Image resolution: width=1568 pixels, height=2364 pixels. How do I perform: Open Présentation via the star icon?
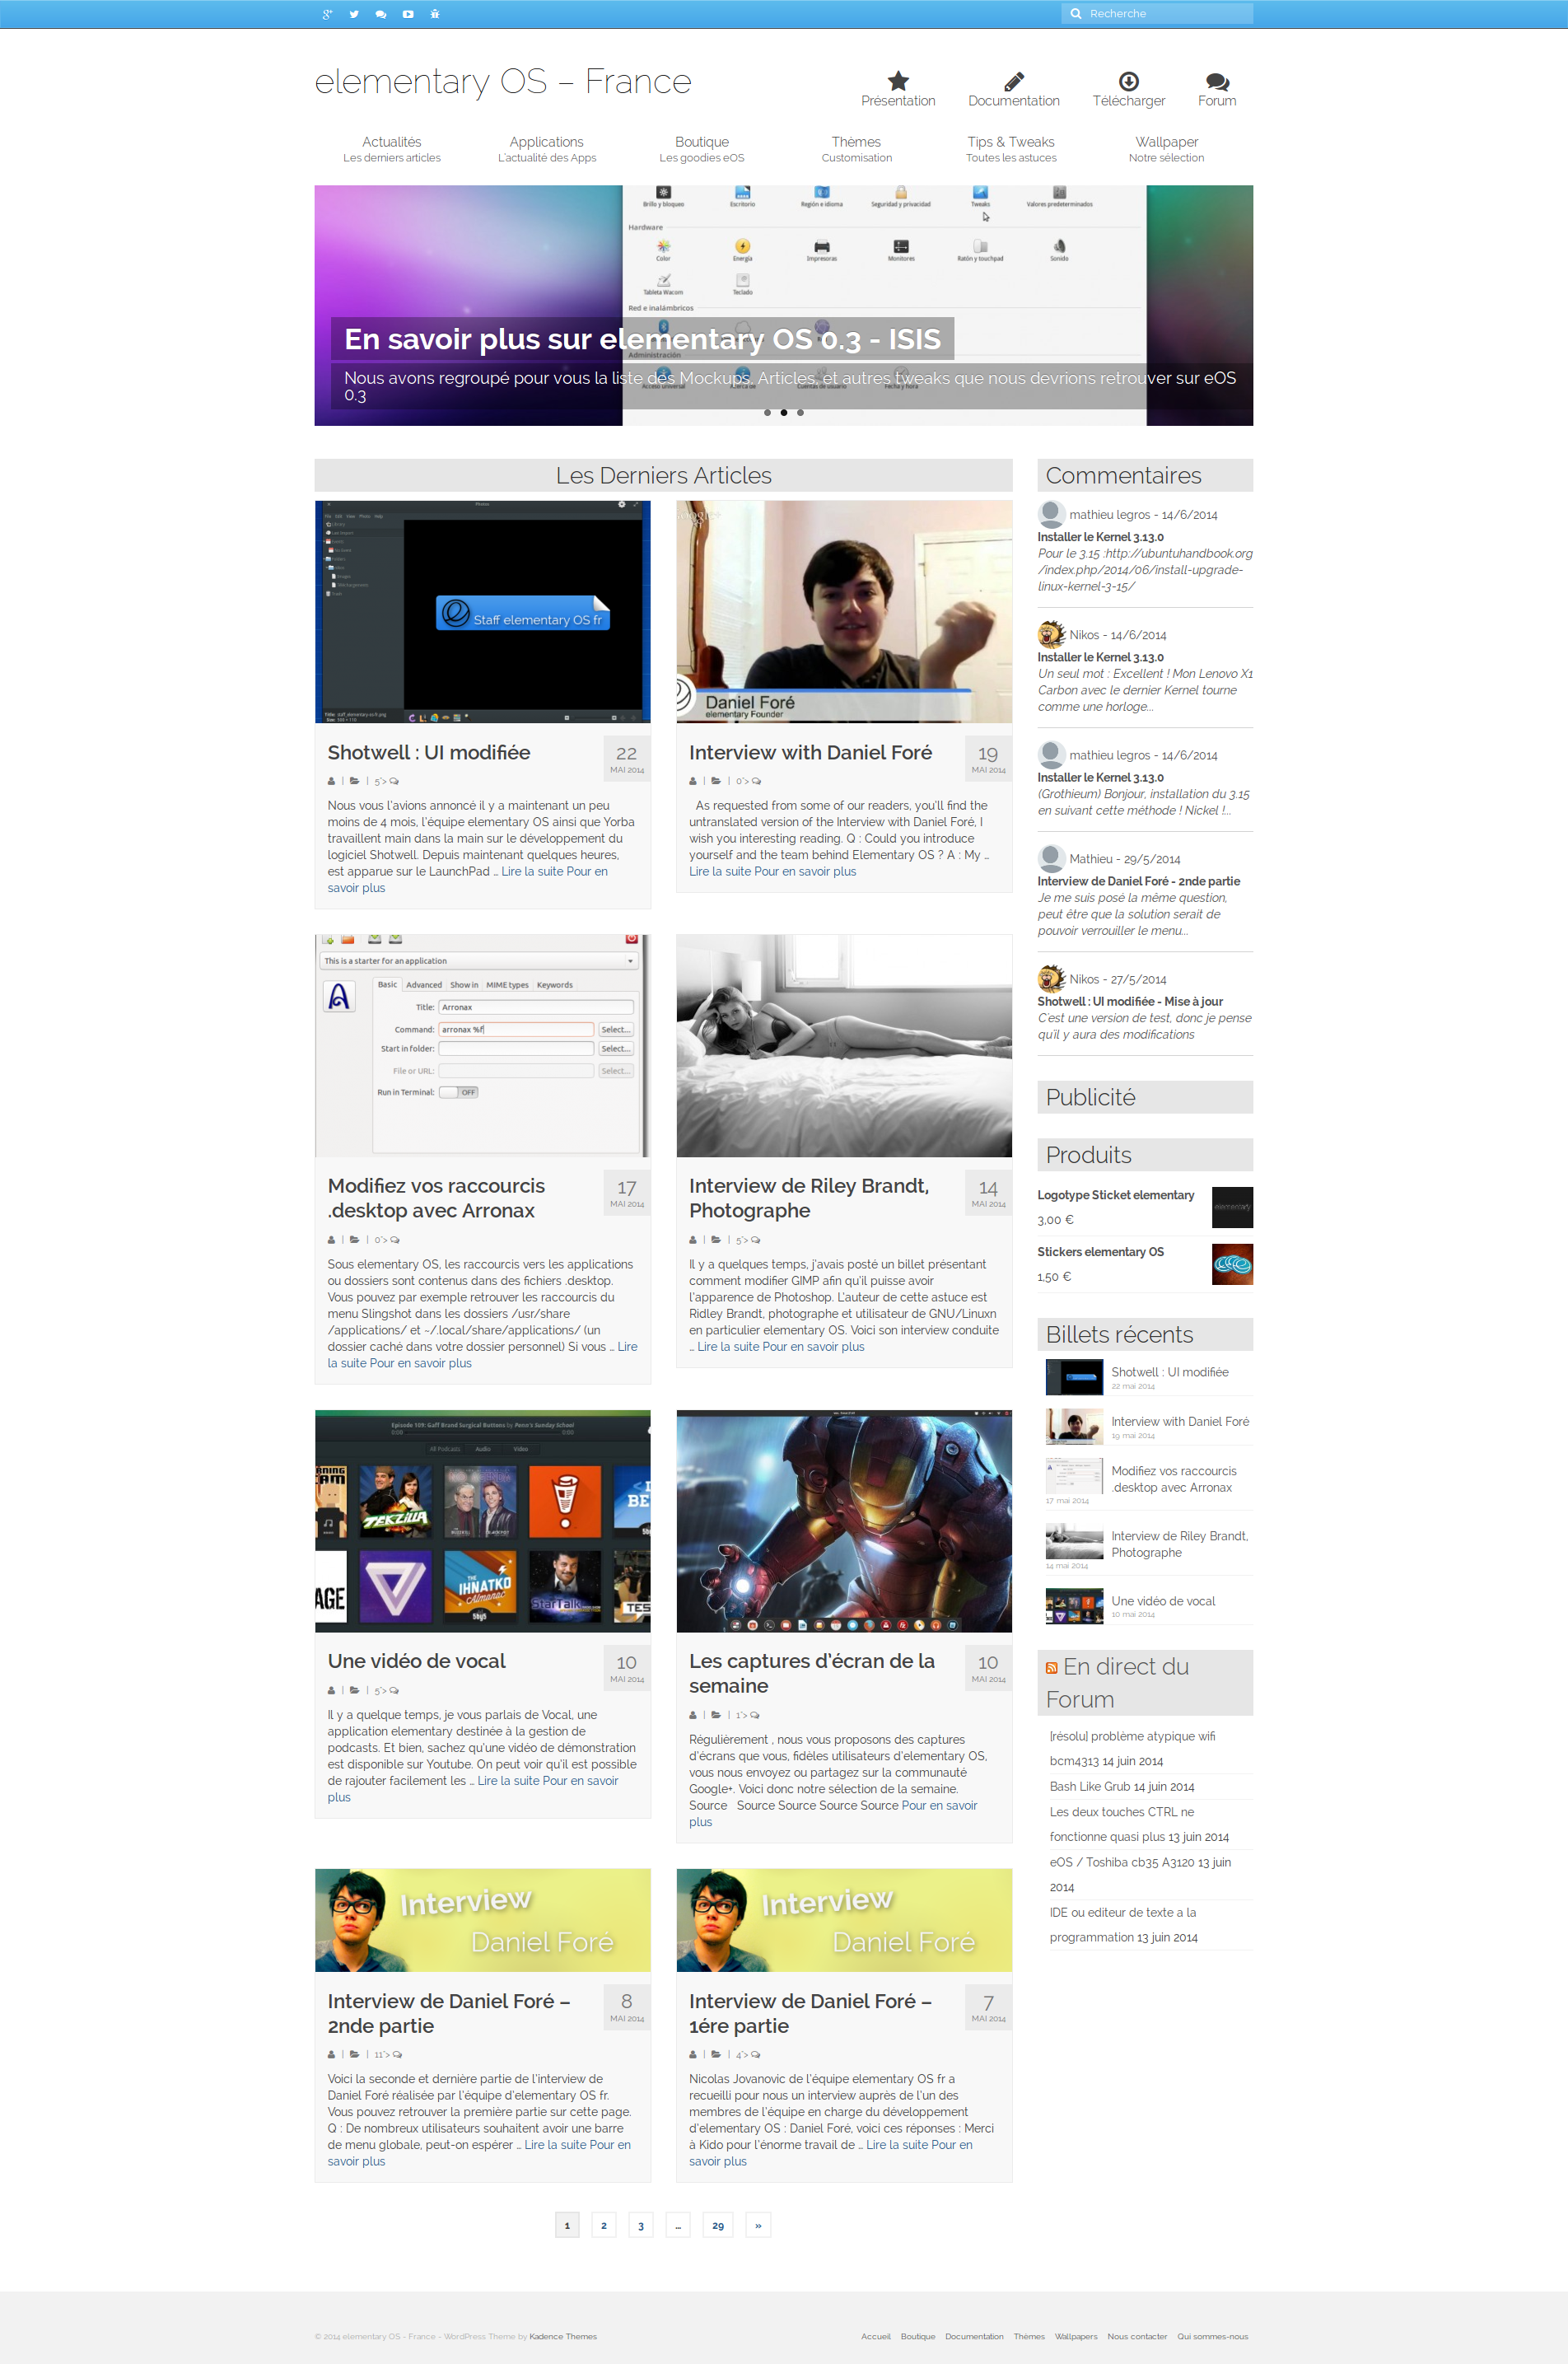tap(898, 81)
